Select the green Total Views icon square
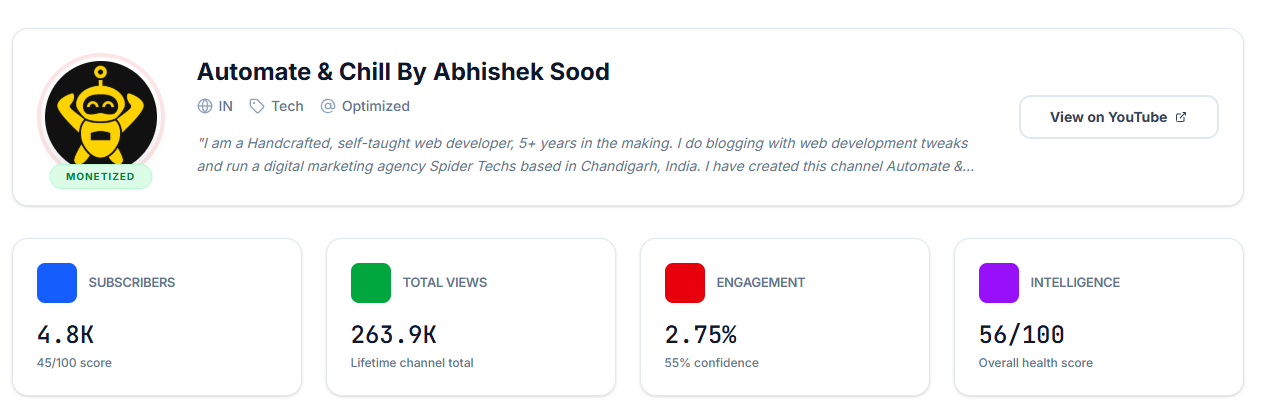The image size is (1261, 413). coord(371,283)
